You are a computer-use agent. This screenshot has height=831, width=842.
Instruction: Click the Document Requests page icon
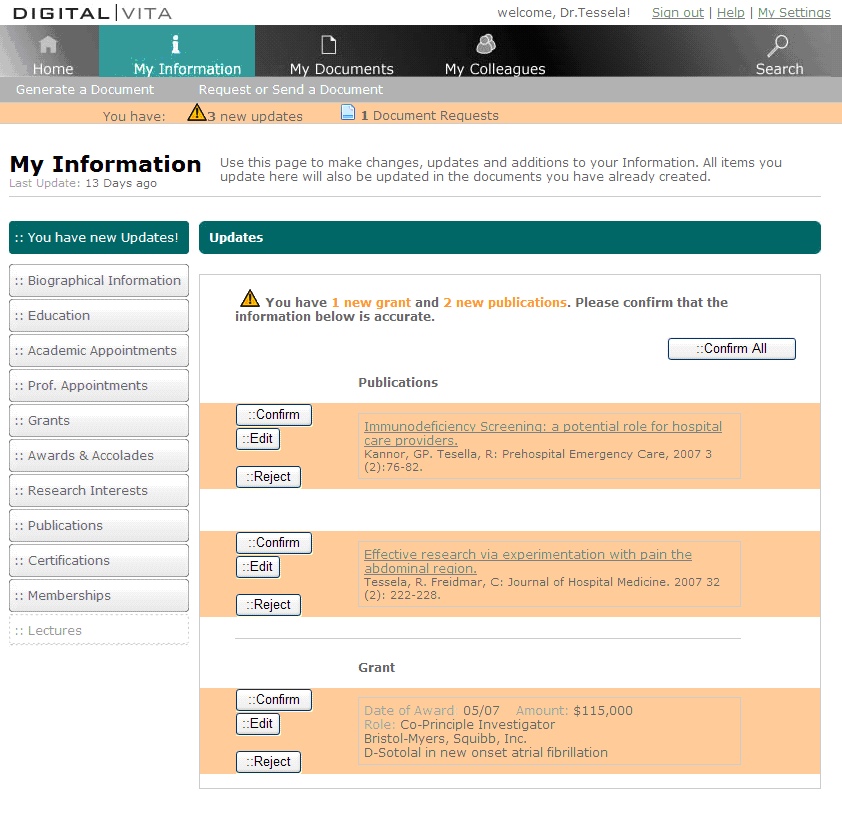348,113
